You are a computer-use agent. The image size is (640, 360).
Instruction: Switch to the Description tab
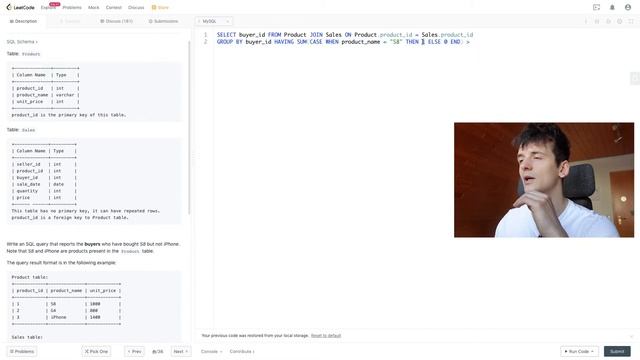pos(23,21)
